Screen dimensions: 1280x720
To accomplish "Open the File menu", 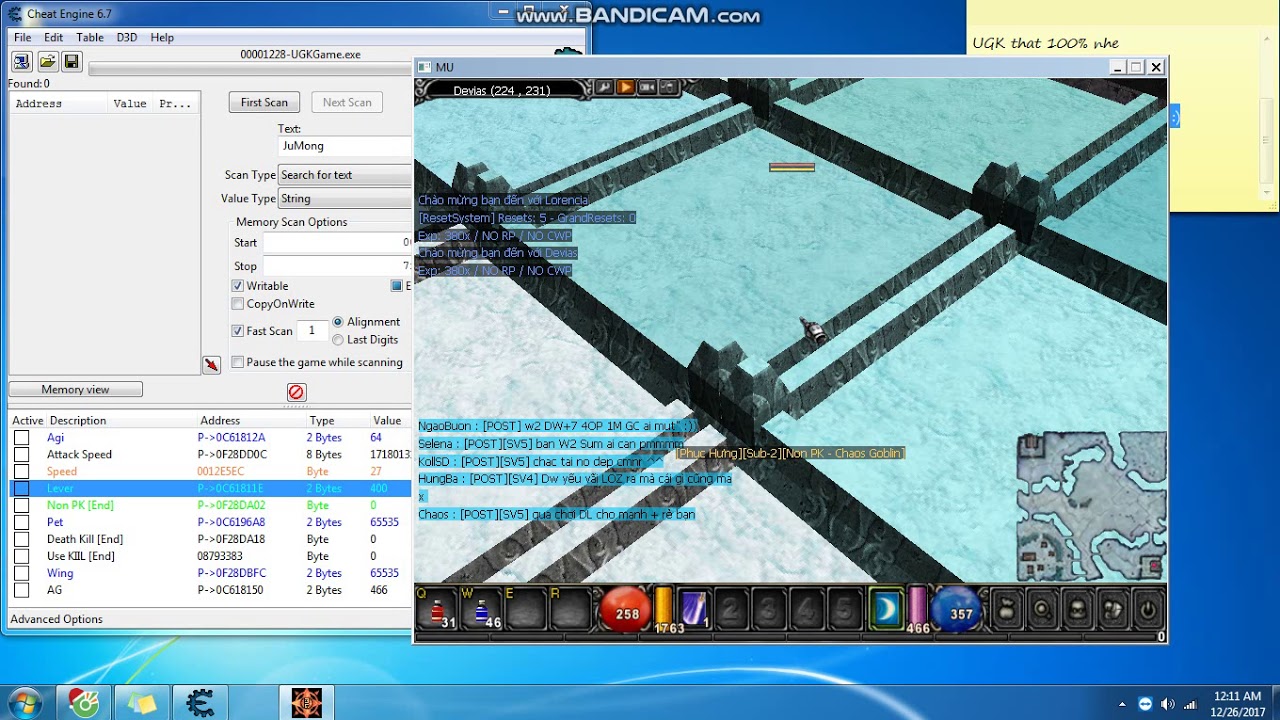I will [22, 37].
